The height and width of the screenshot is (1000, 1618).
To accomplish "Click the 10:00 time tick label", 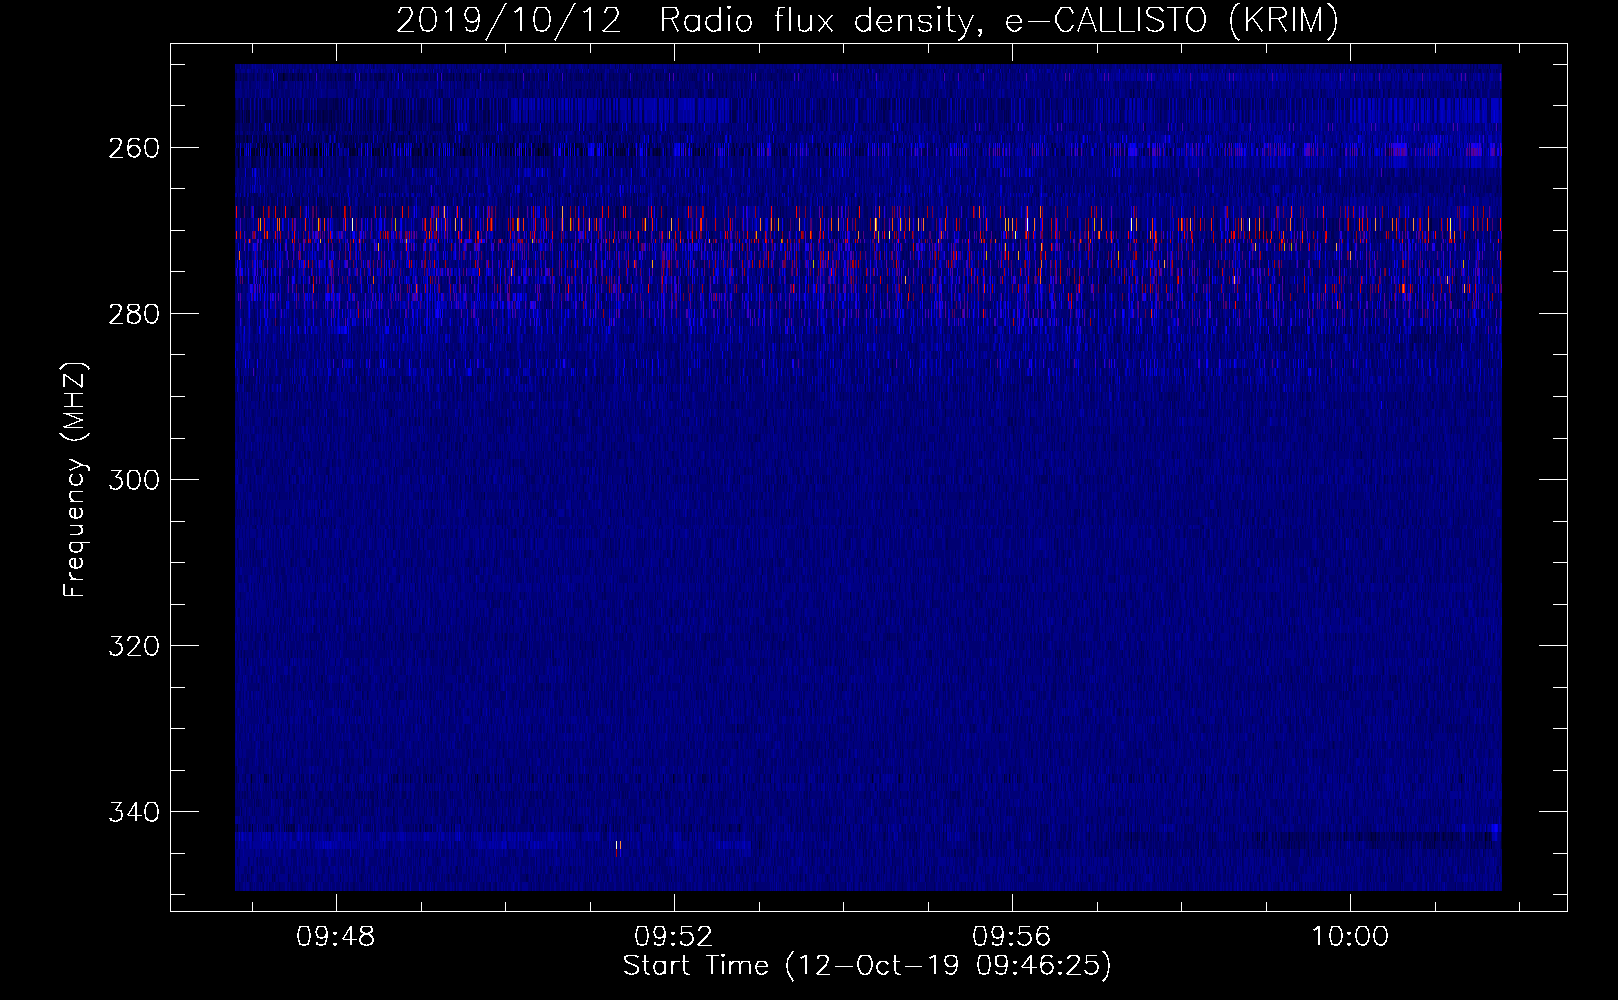I will tap(1350, 937).
